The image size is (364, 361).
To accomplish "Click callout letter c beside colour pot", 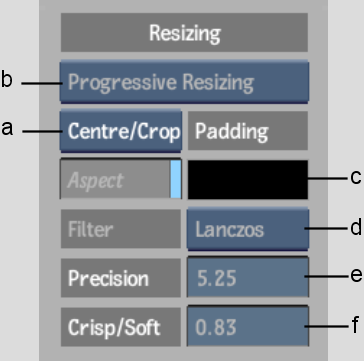I will click(356, 177).
